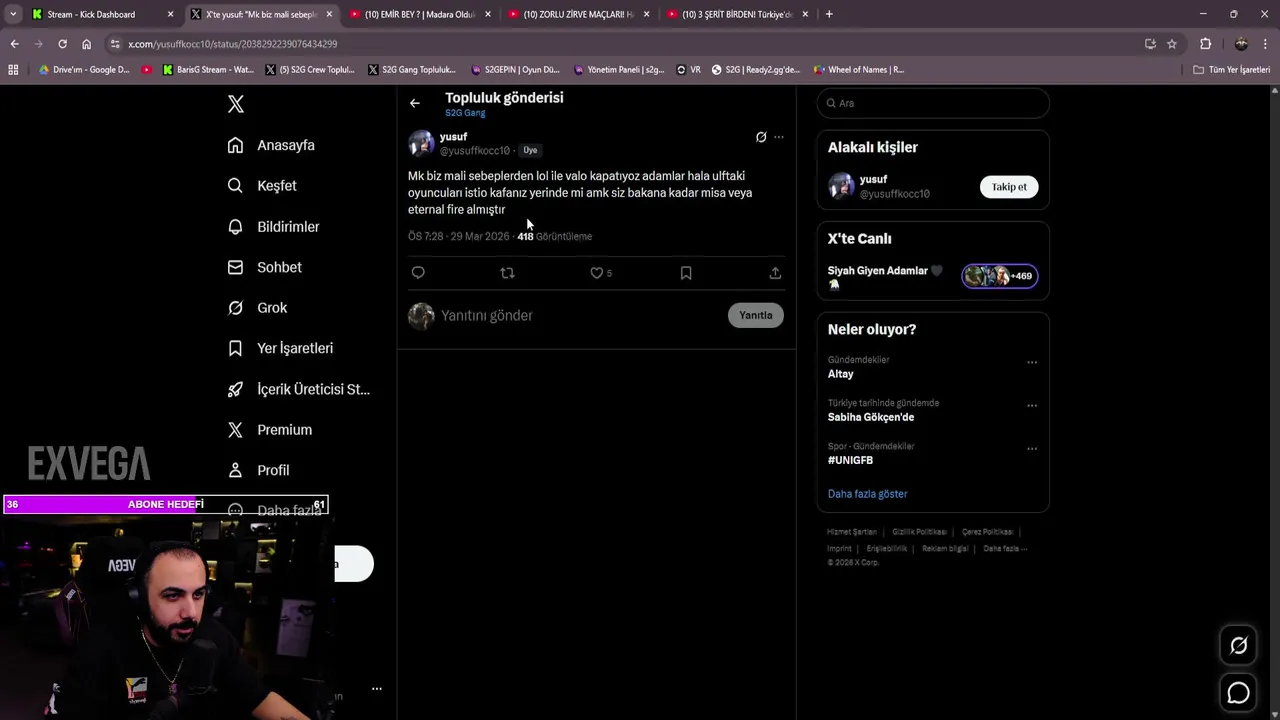Open Profil page
Screen dimensions: 1280x720
tap(258, 470)
